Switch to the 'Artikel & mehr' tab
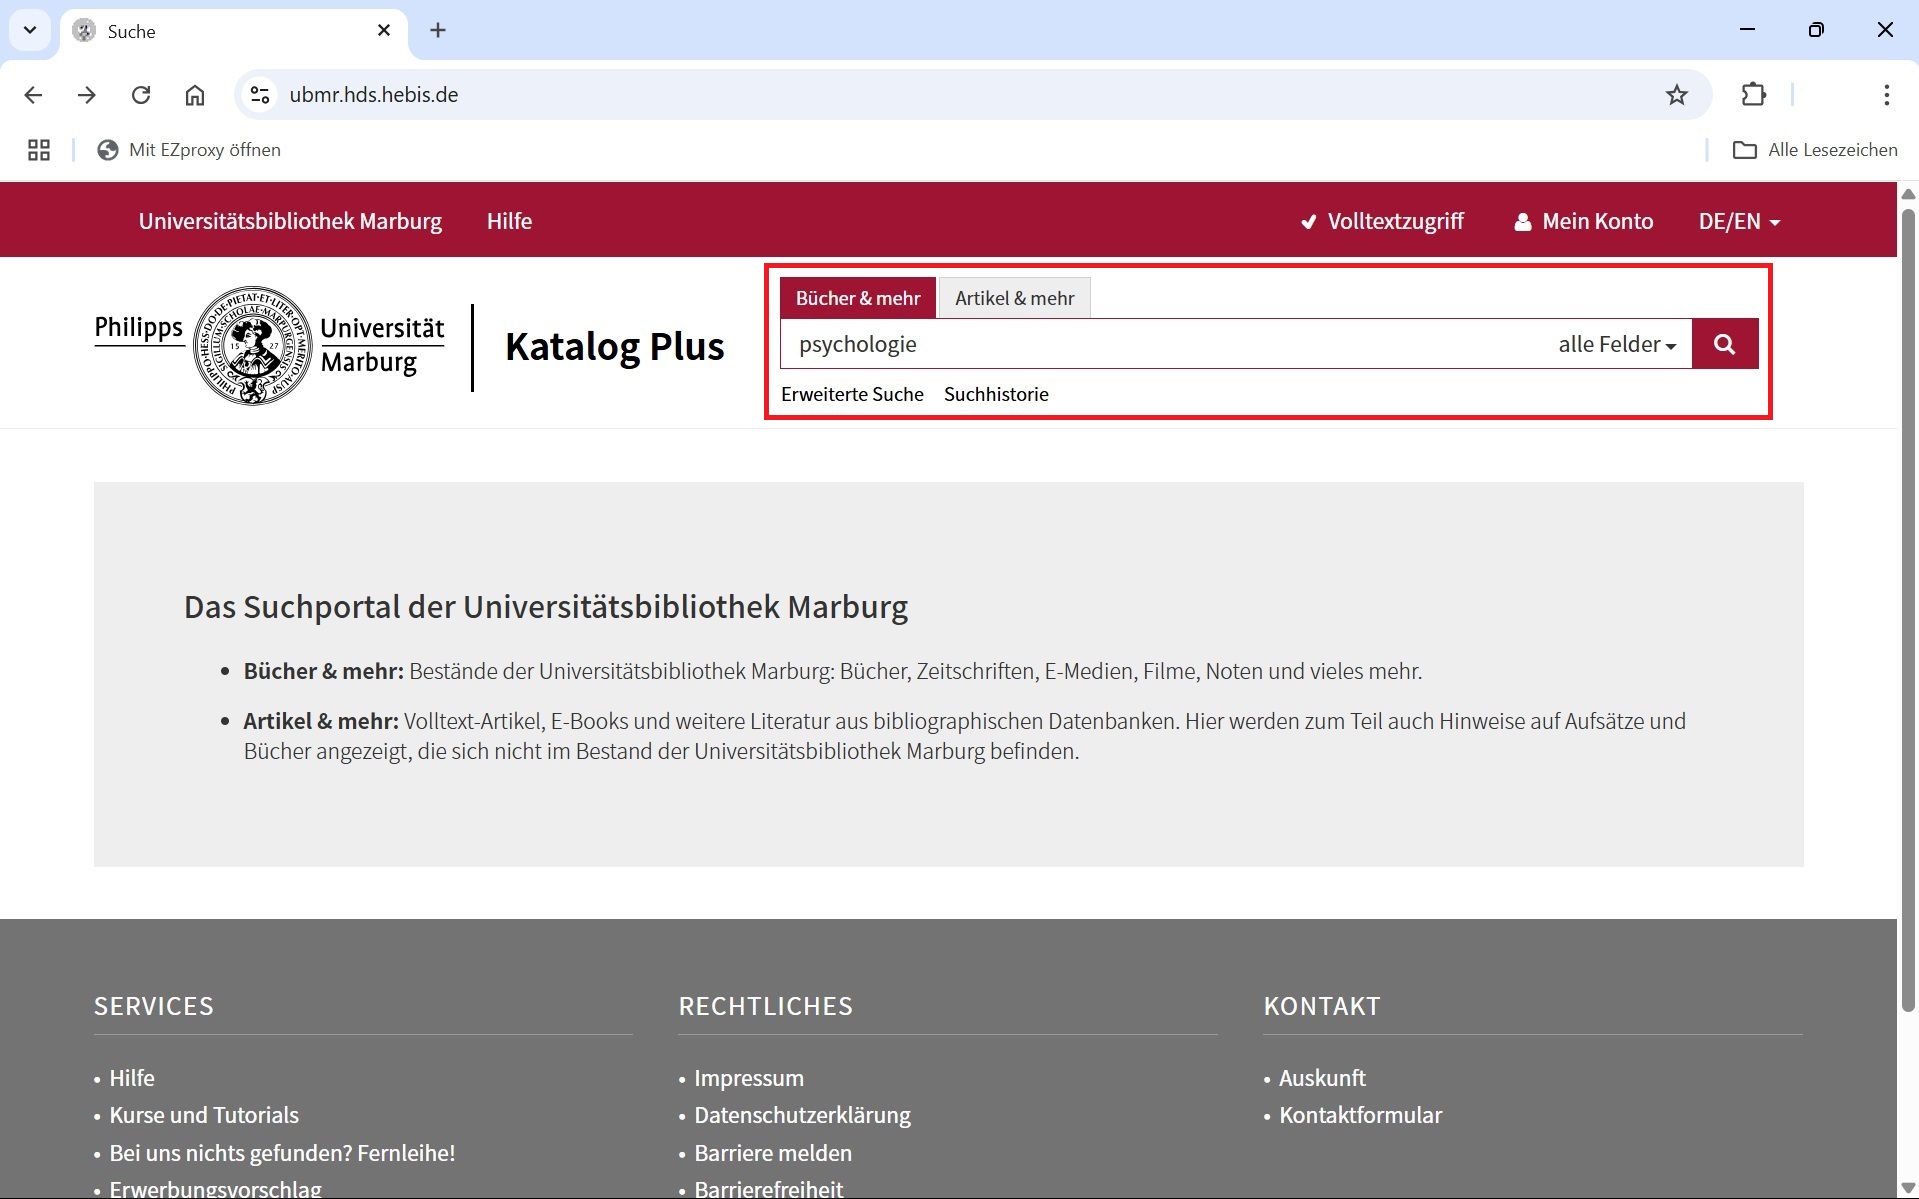The width and height of the screenshot is (1919, 1199). (x=1014, y=298)
